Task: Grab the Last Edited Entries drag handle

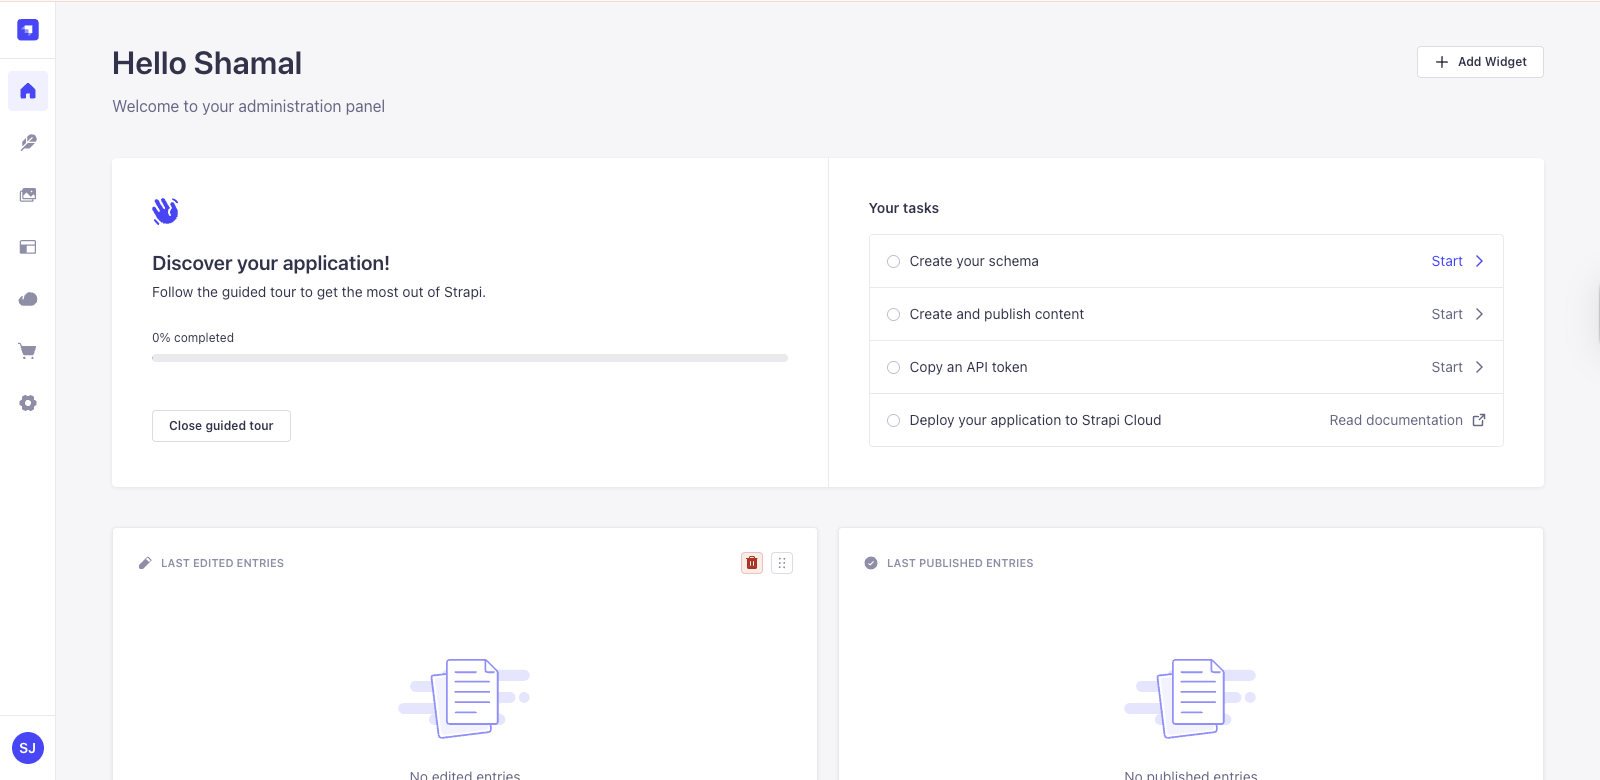Action: point(782,563)
